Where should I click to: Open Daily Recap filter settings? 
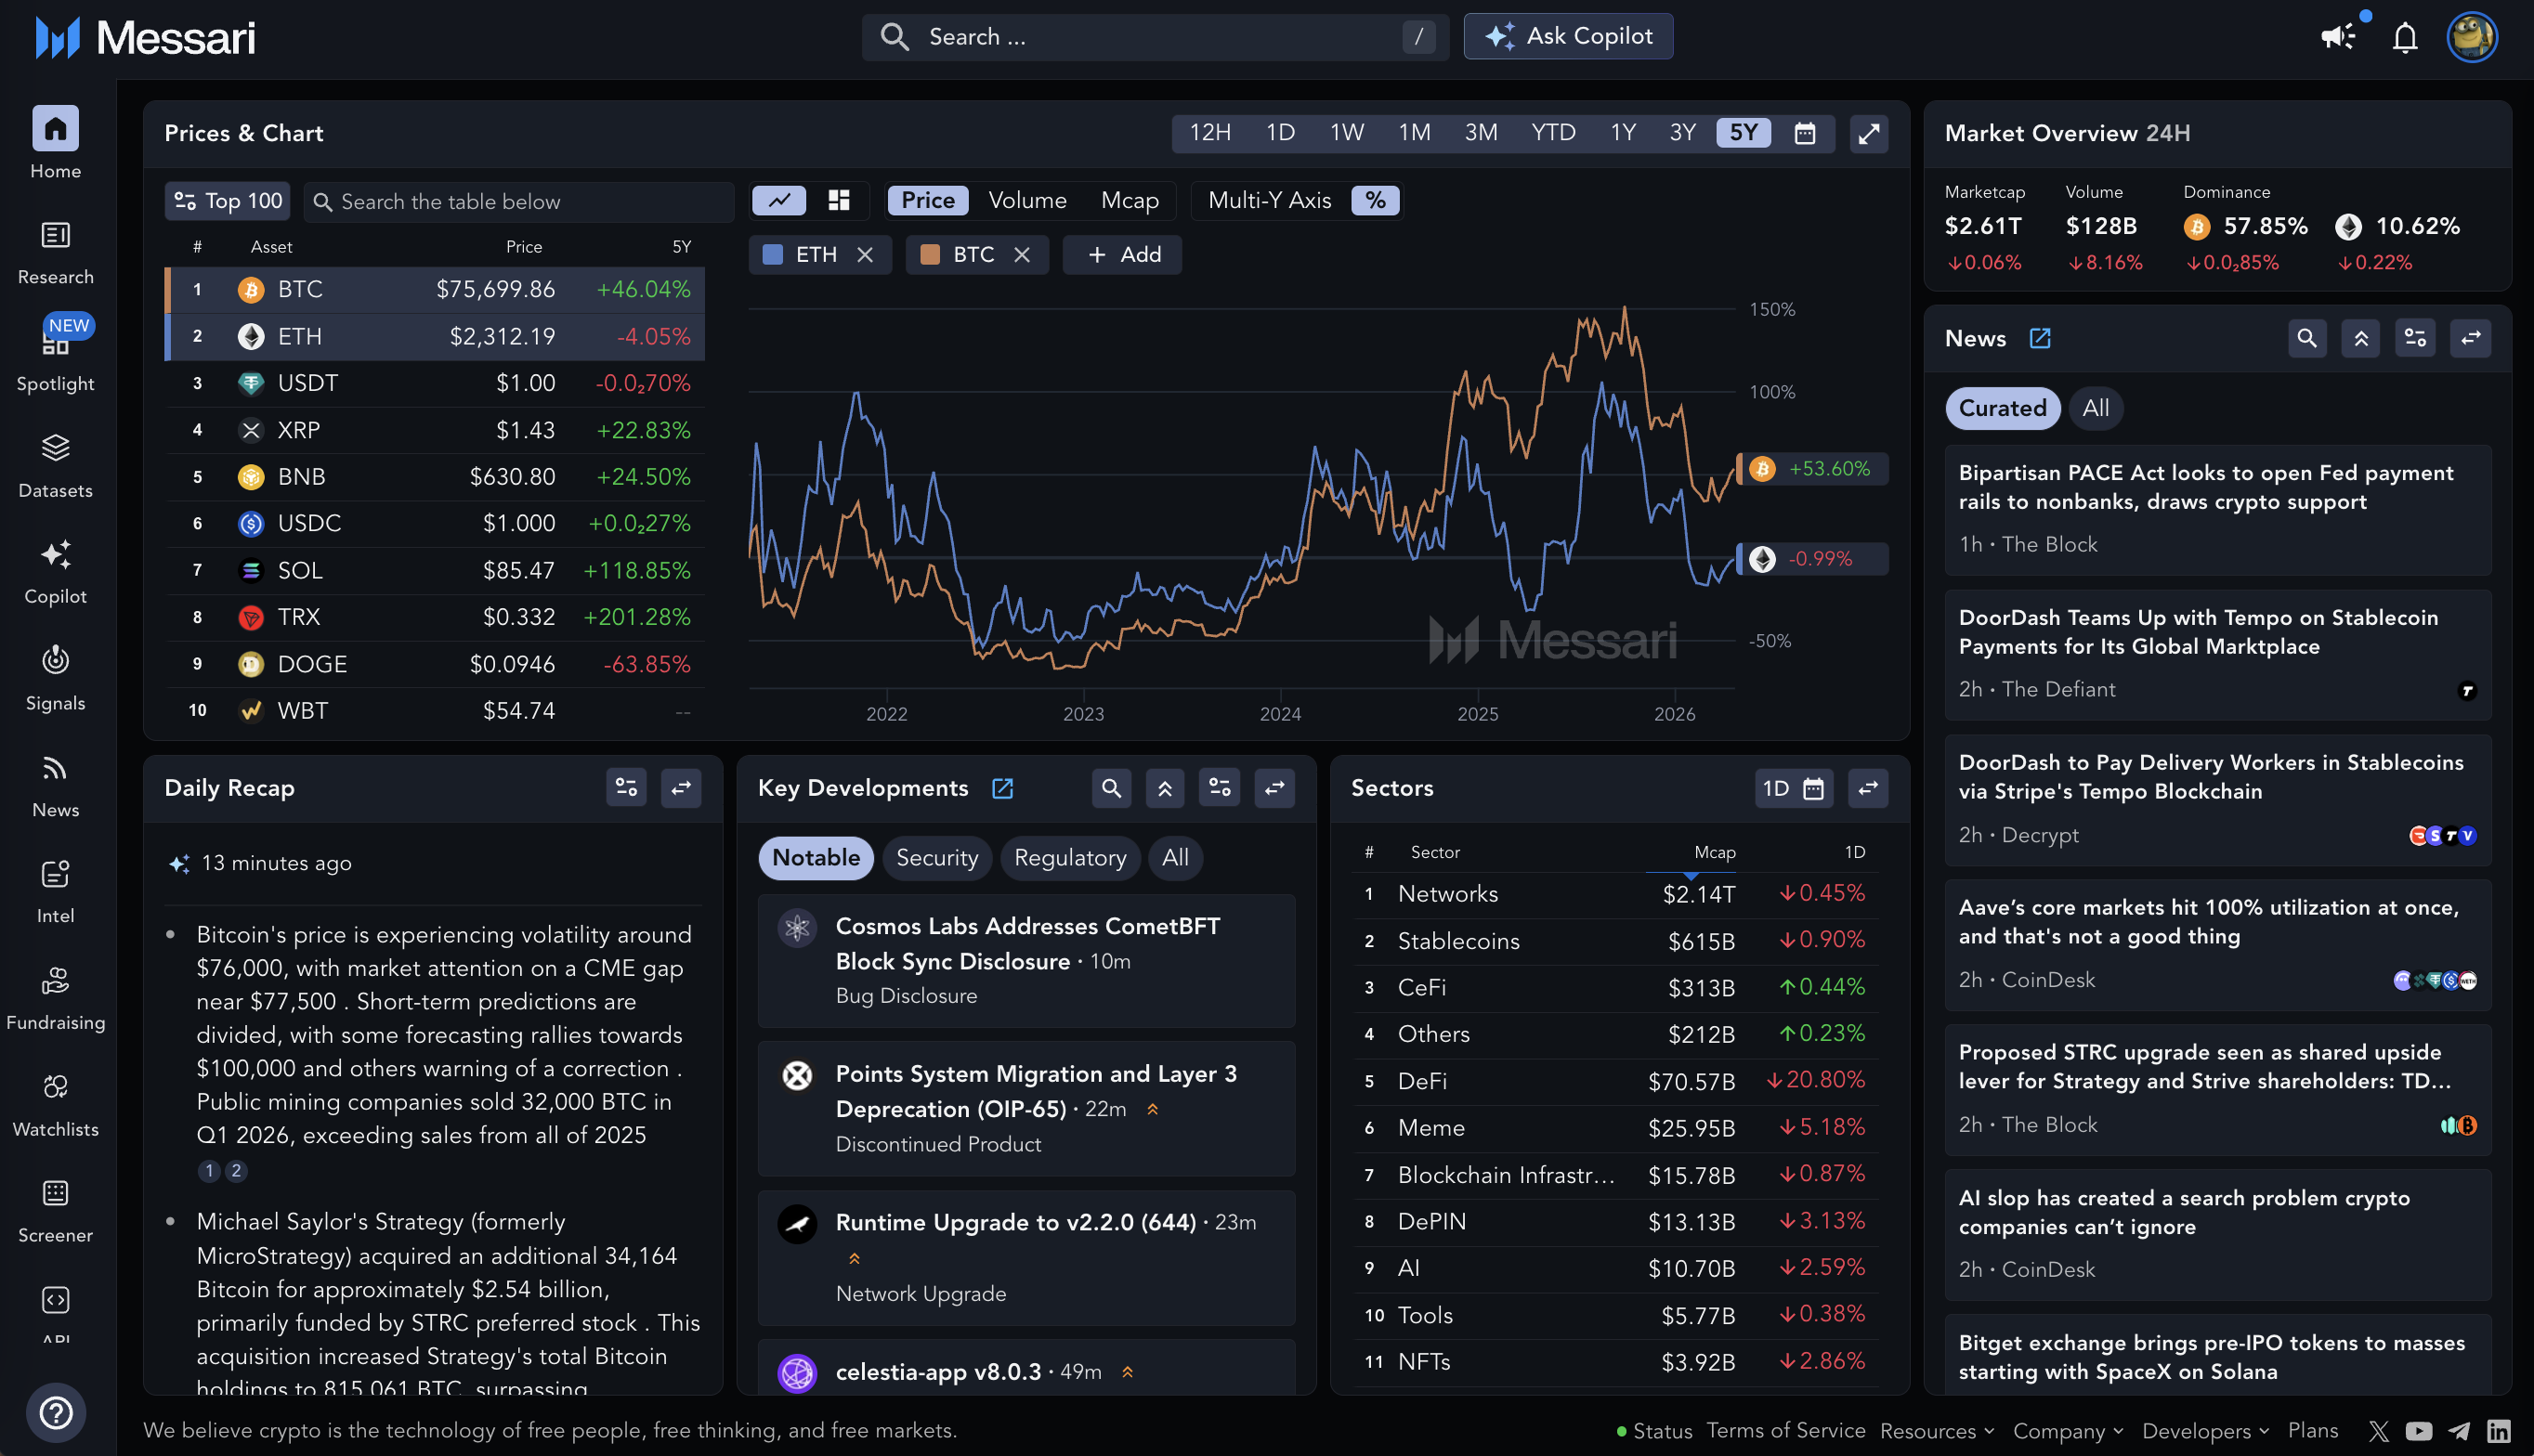coord(626,788)
